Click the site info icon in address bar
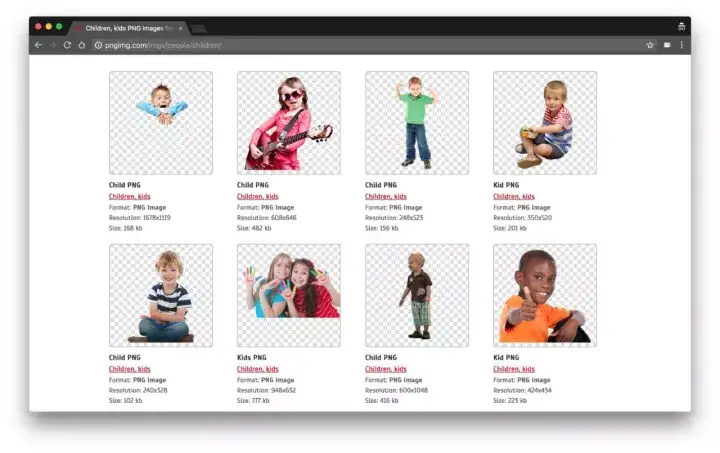Image resolution: width=720 pixels, height=453 pixels. [x=98, y=45]
